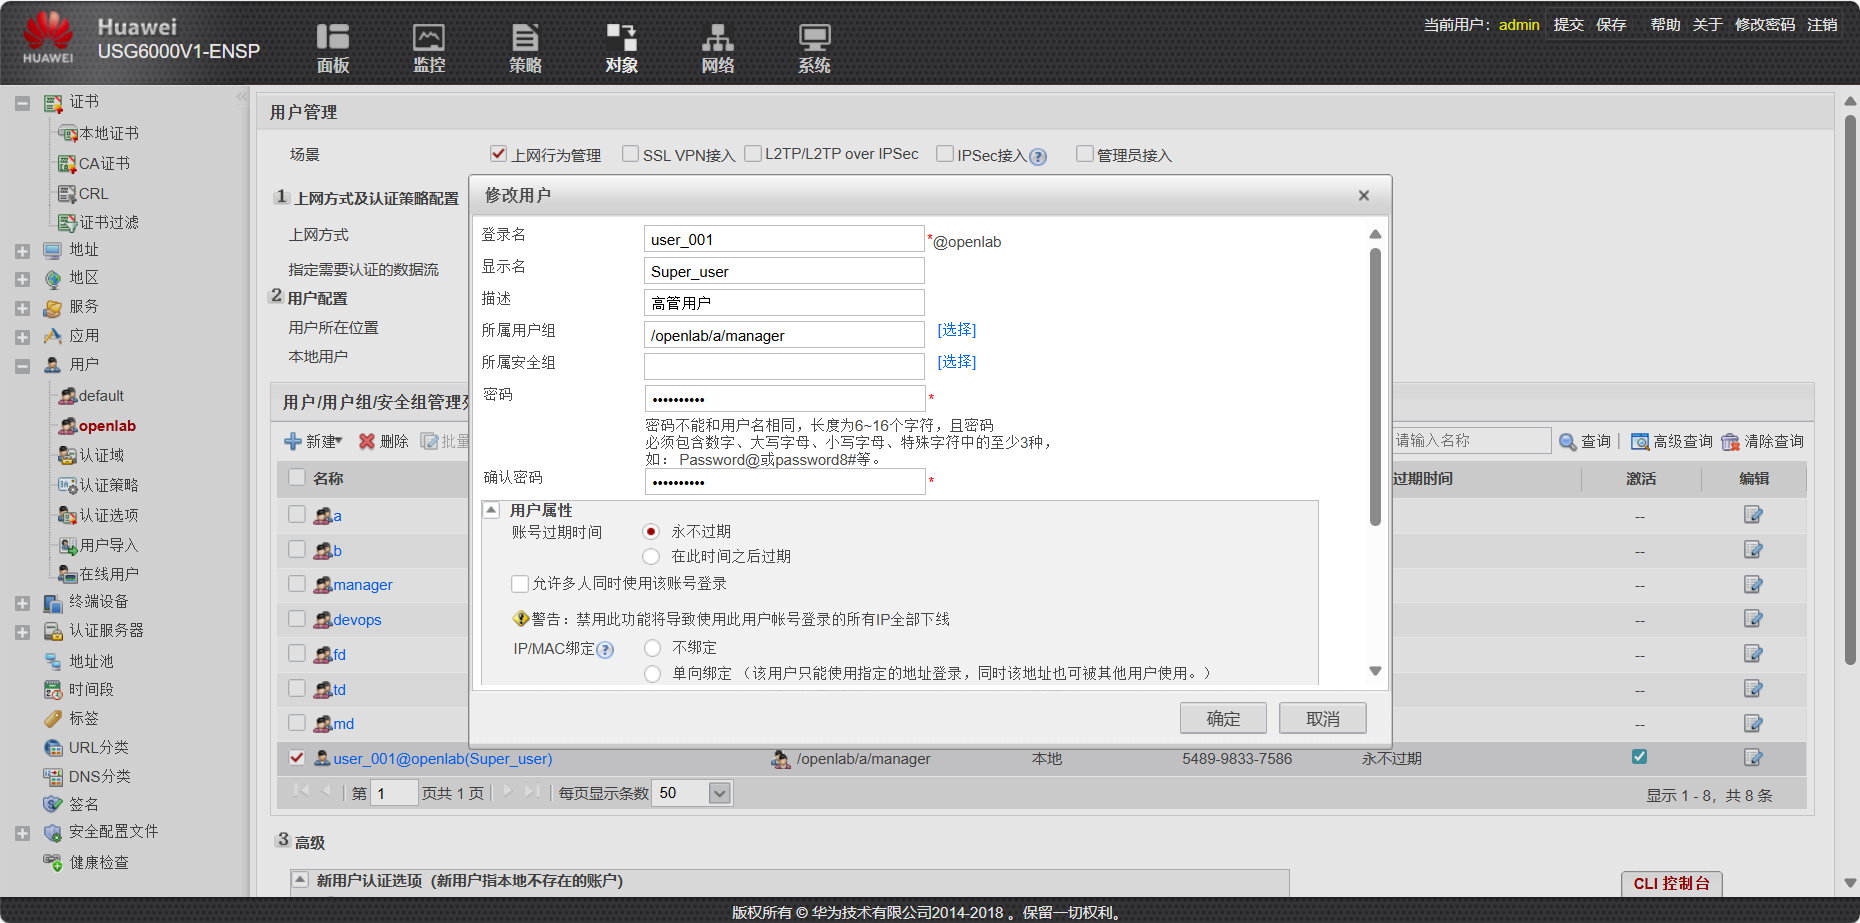Click 帮助 in top bar
Image resolution: width=1860 pixels, height=923 pixels.
[1665, 24]
